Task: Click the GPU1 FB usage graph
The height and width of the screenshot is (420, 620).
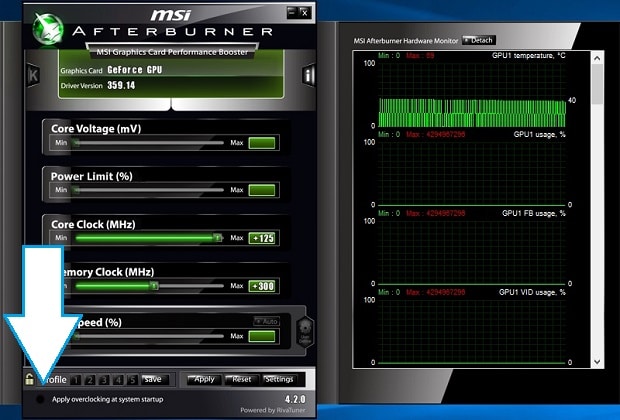Action: [472, 253]
